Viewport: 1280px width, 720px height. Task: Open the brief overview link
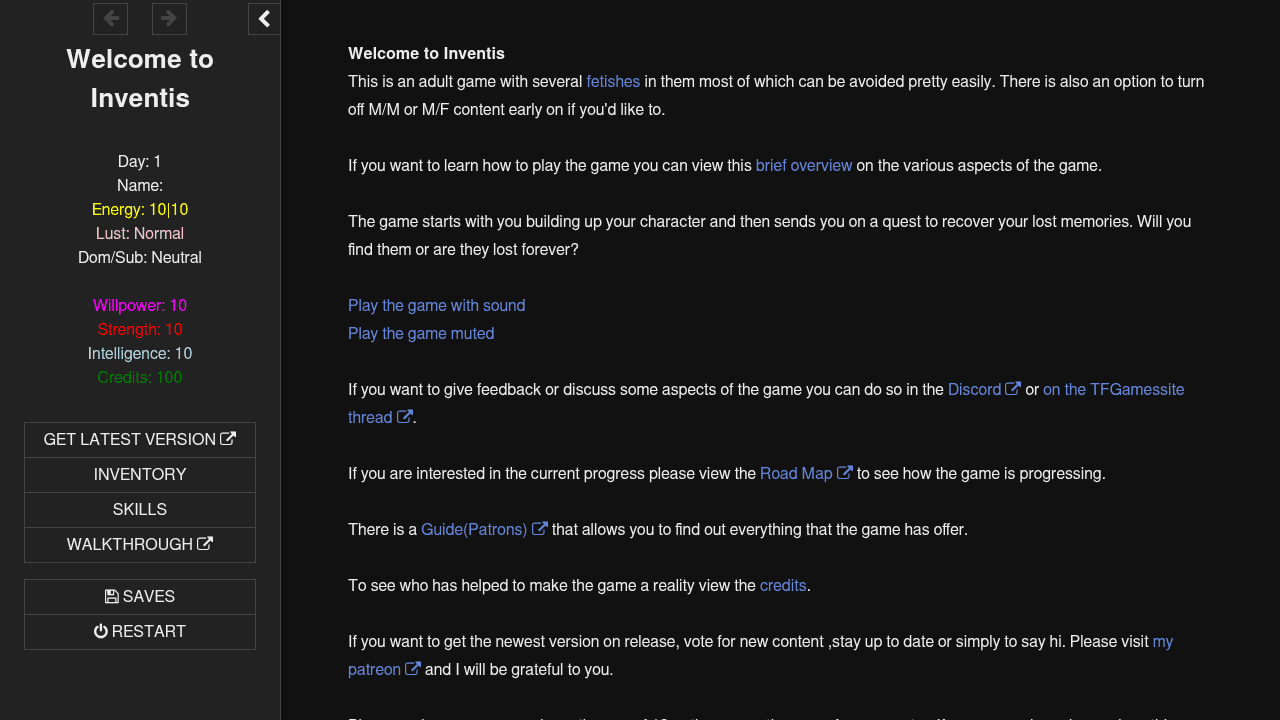pyautogui.click(x=804, y=166)
